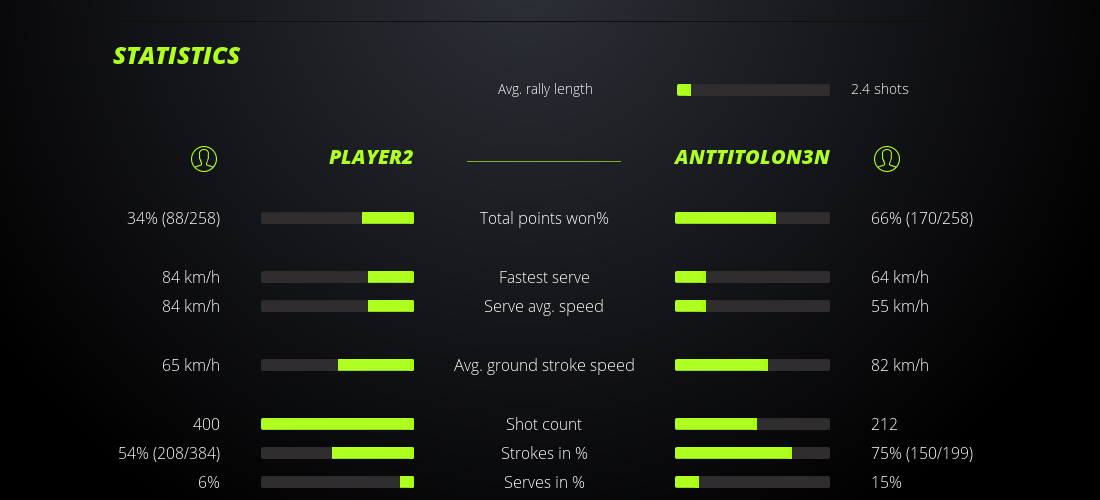Click ANTTITOLON3N's profile avatar icon

(886, 158)
